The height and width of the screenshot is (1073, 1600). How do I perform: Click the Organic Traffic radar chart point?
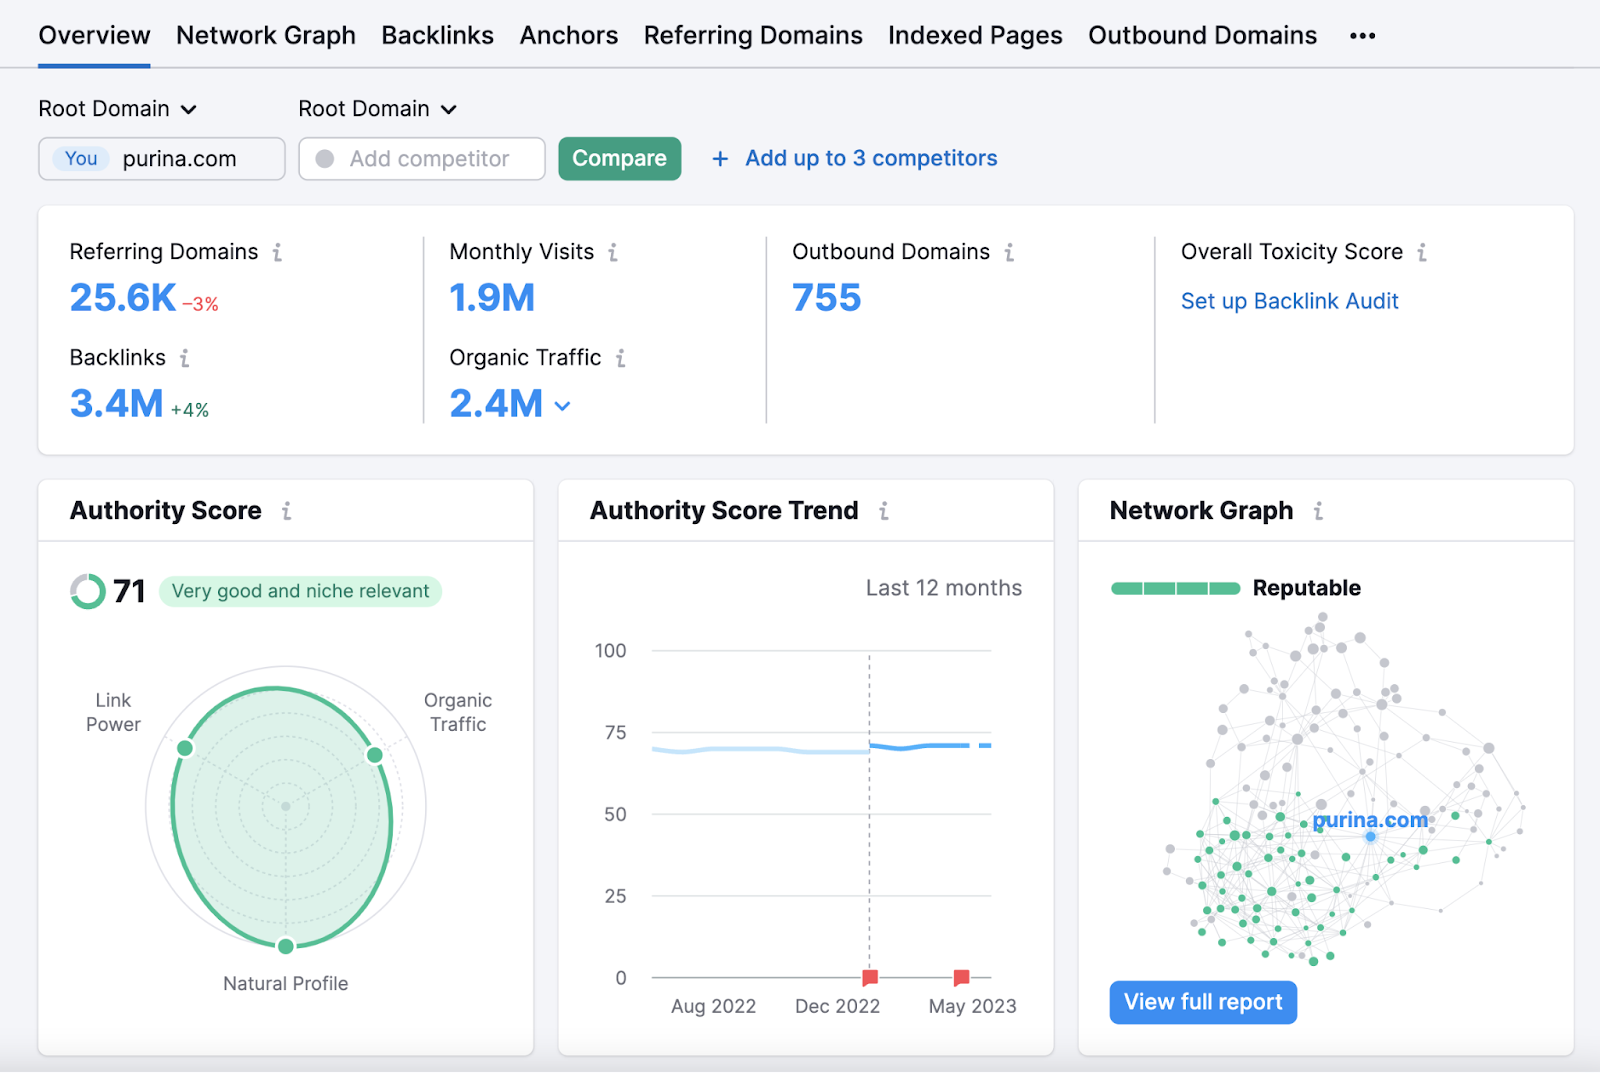click(375, 755)
